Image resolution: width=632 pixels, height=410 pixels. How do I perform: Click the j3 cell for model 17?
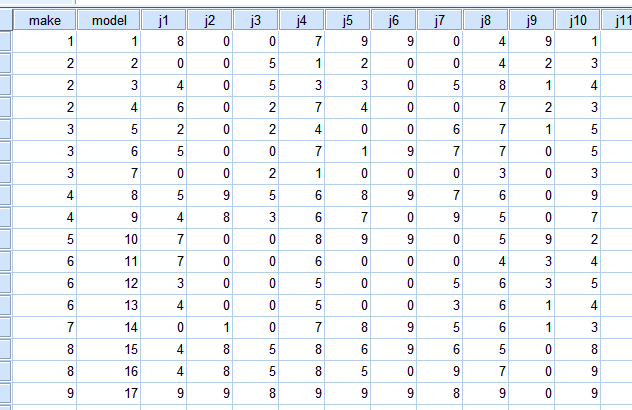click(x=256, y=393)
